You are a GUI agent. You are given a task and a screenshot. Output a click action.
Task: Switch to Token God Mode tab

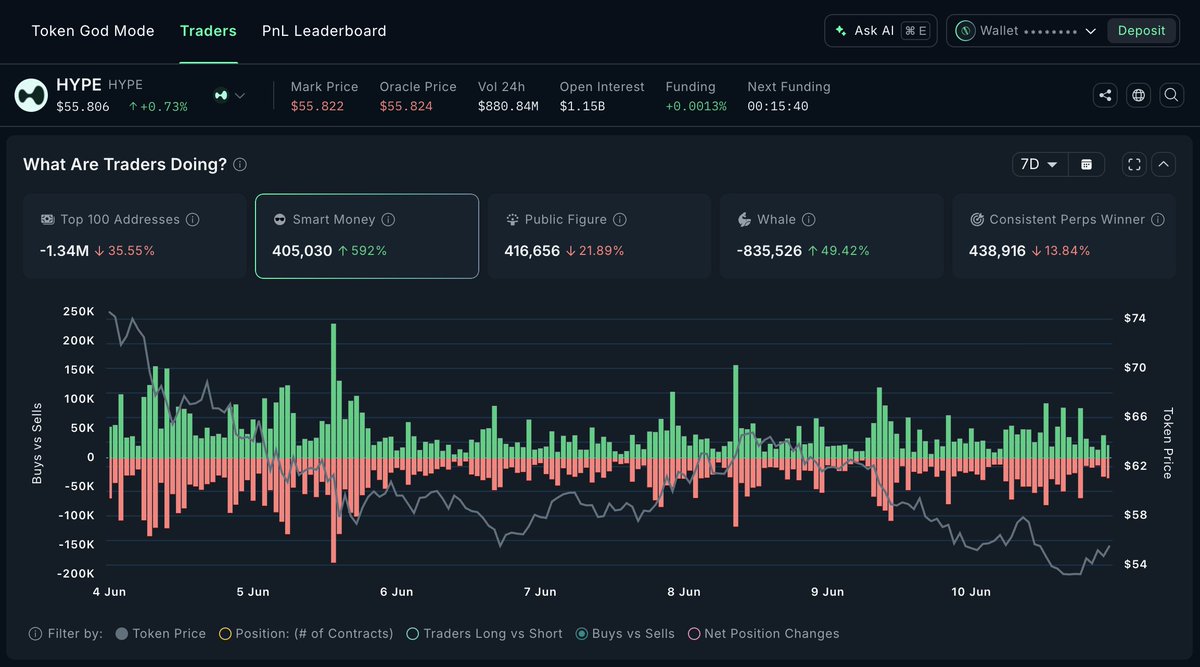point(93,31)
